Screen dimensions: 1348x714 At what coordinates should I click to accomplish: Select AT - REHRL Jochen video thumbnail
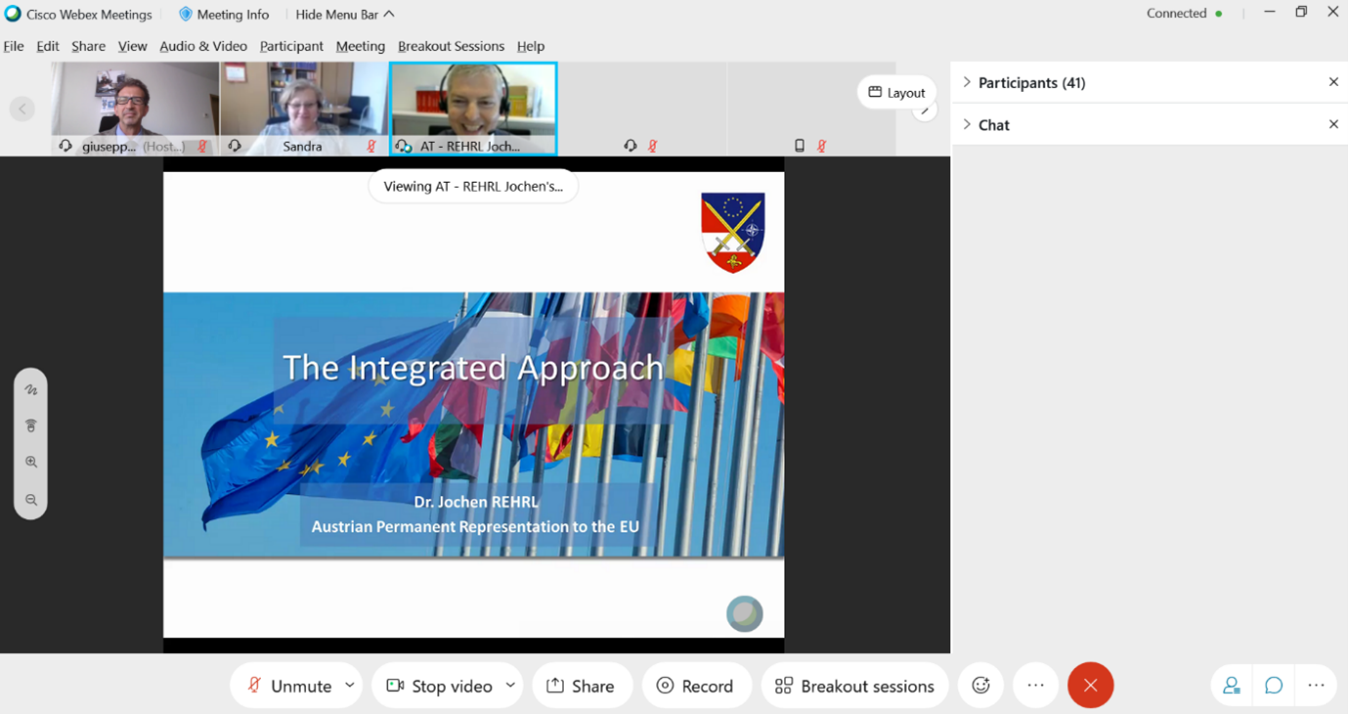(x=473, y=108)
